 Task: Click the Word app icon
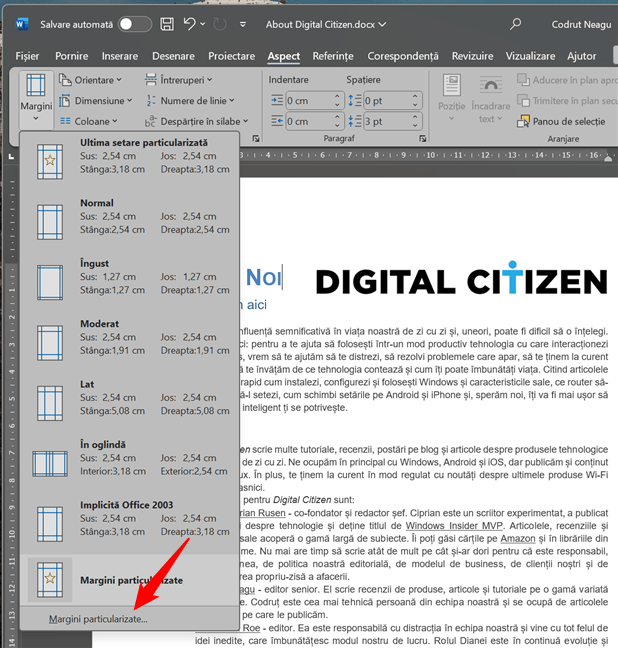point(21,24)
